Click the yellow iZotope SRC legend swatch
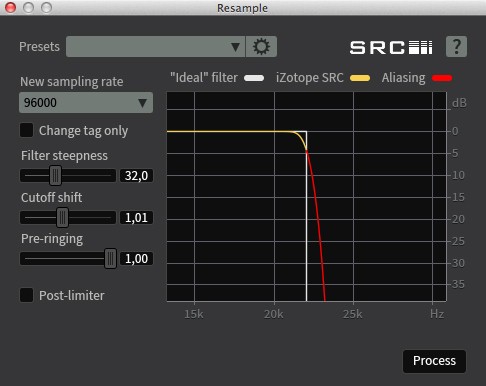Viewport: 486px width, 386px height. pos(360,78)
